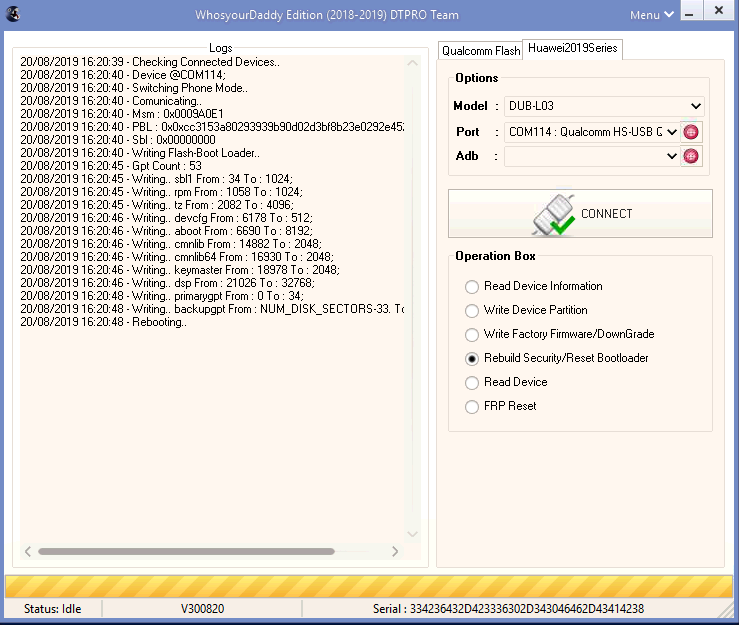Image resolution: width=739 pixels, height=625 pixels.
Task: Open the Menu dropdown in title bar
Action: pyautogui.click(x=652, y=15)
